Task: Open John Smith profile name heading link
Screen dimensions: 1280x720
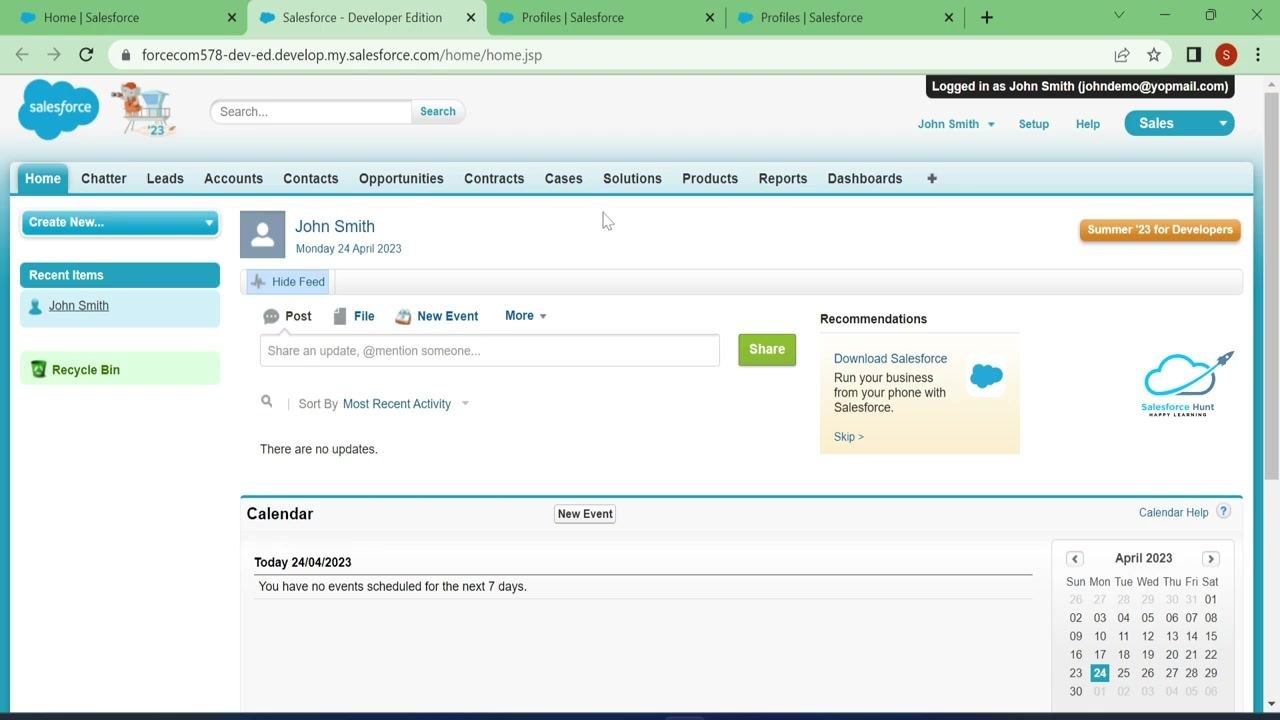Action: point(335,227)
